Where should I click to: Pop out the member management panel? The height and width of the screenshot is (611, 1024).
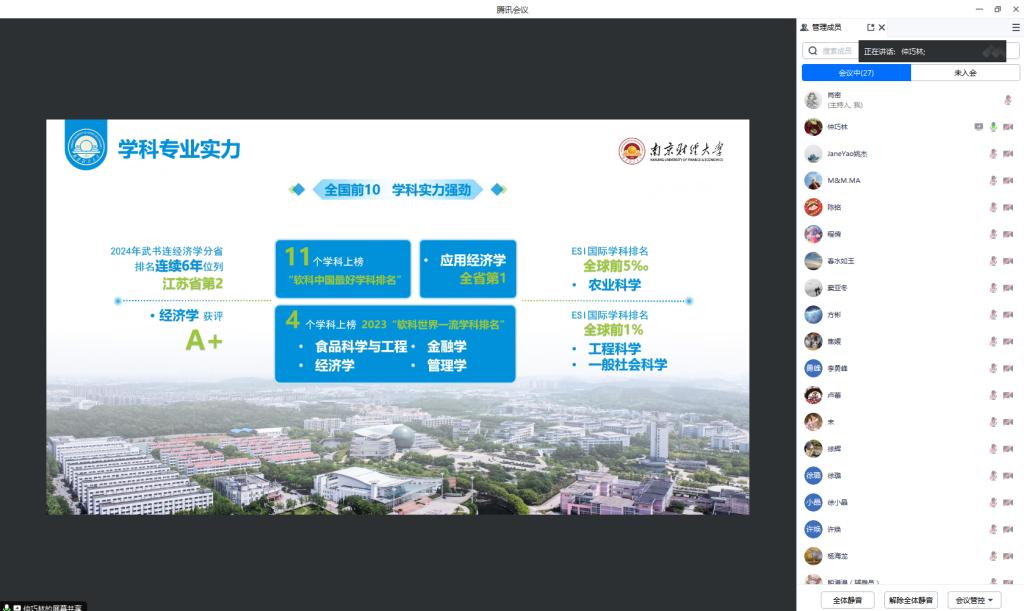[870, 28]
